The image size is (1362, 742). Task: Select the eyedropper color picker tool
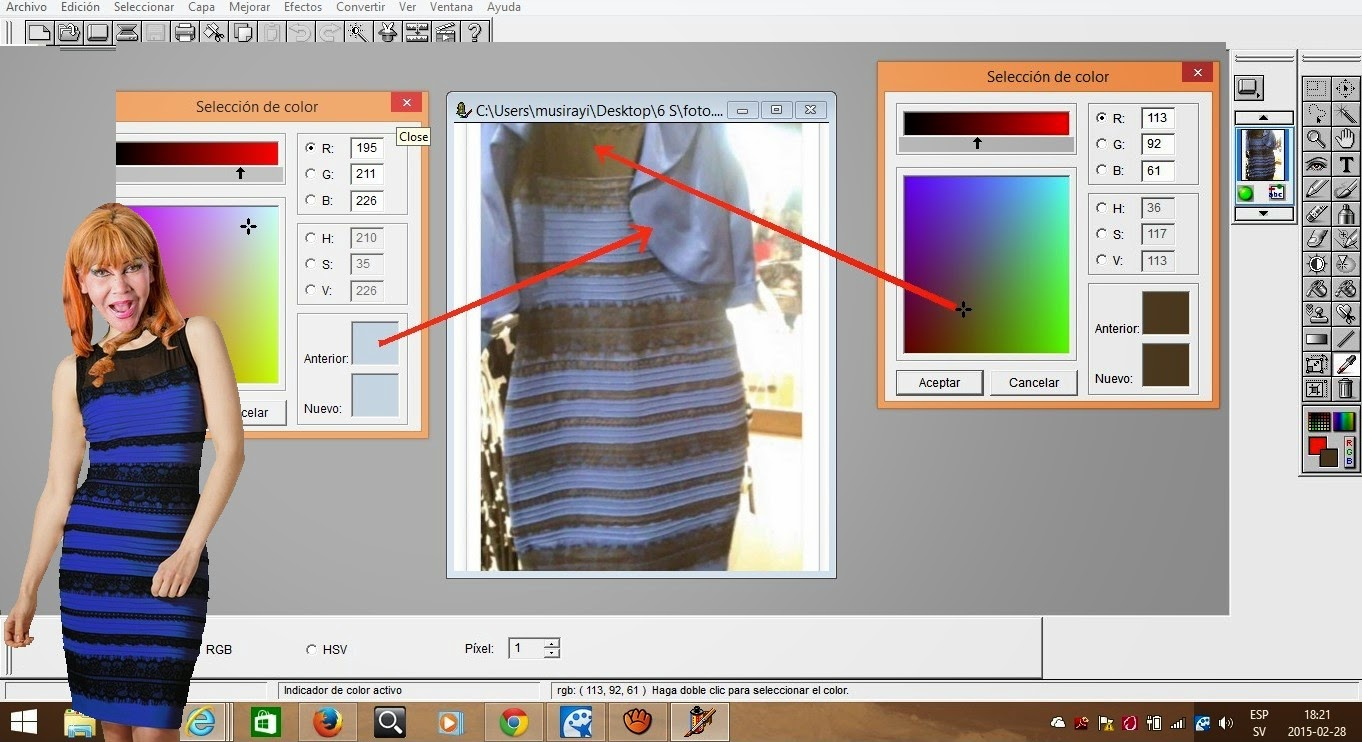point(1346,364)
